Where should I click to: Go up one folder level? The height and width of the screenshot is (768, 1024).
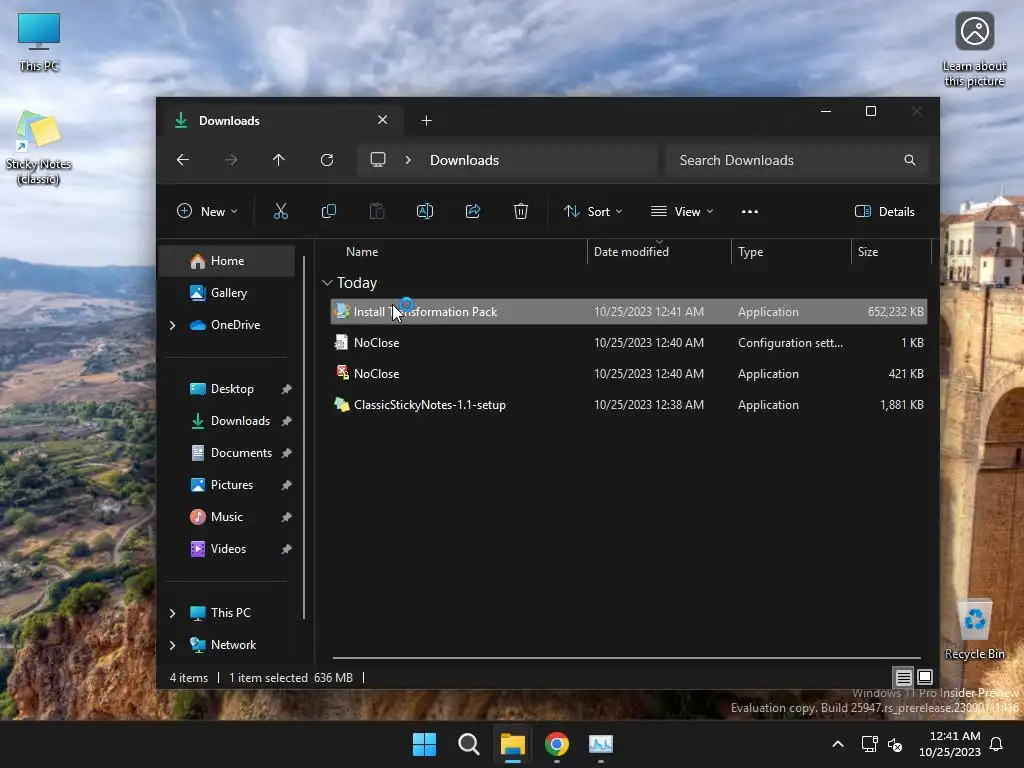(x=279, y=160)
